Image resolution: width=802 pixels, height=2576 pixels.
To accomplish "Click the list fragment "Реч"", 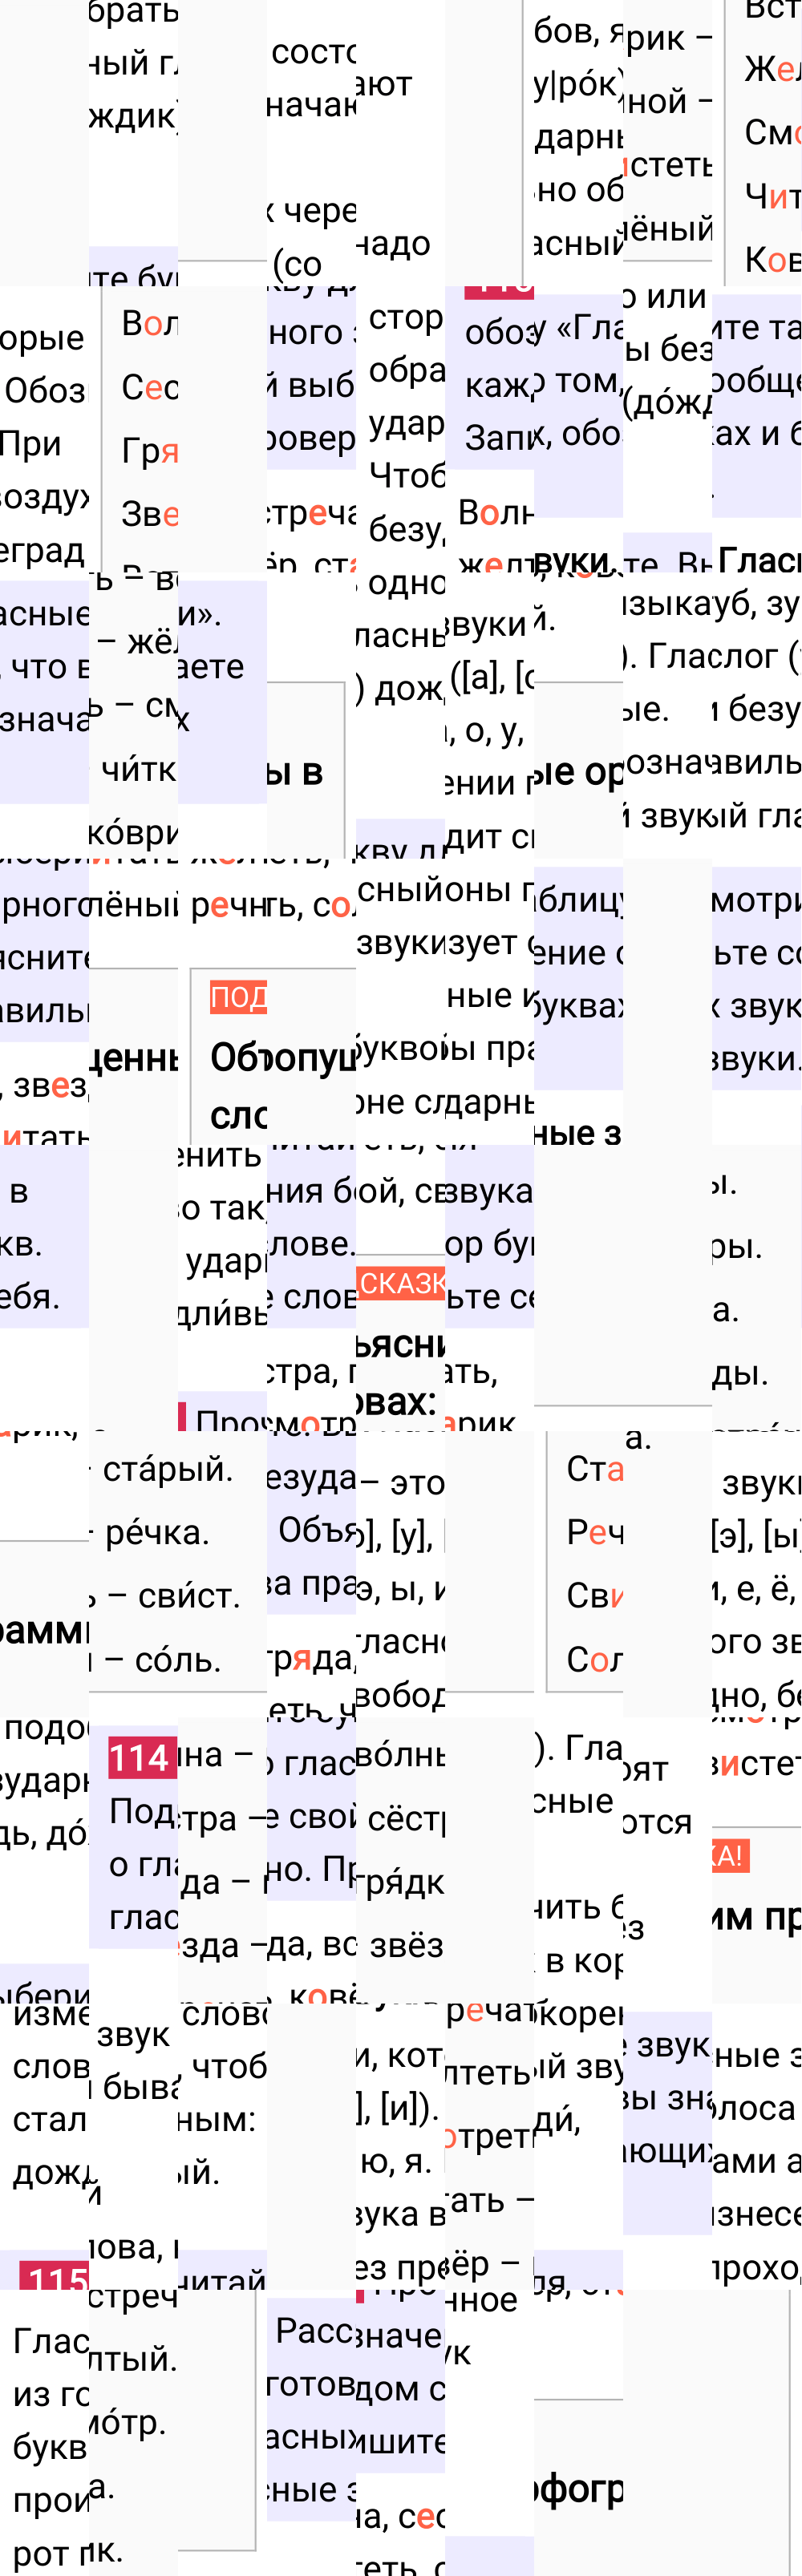I will (x=595, y=1532).
